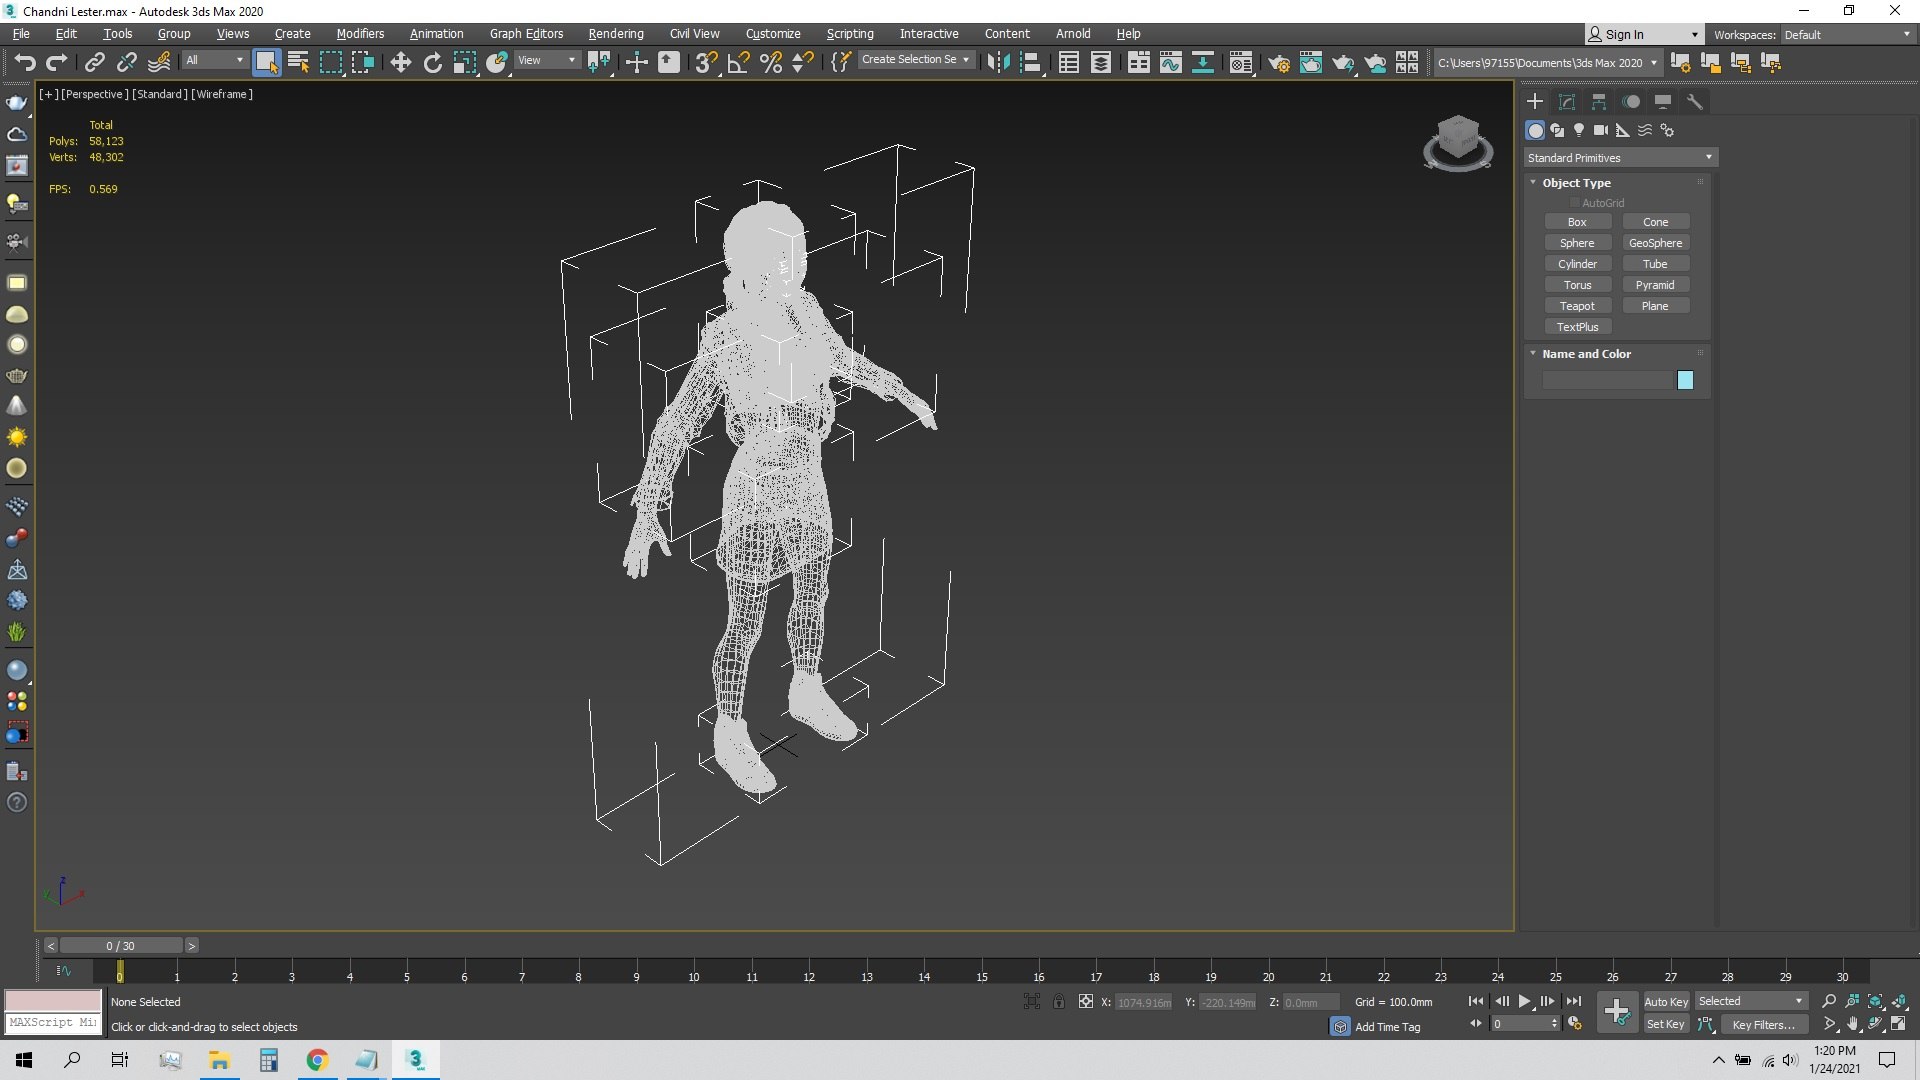Open the Graph Editors menu
This screenshot has width=1920, height=1080.
(526, 34)
